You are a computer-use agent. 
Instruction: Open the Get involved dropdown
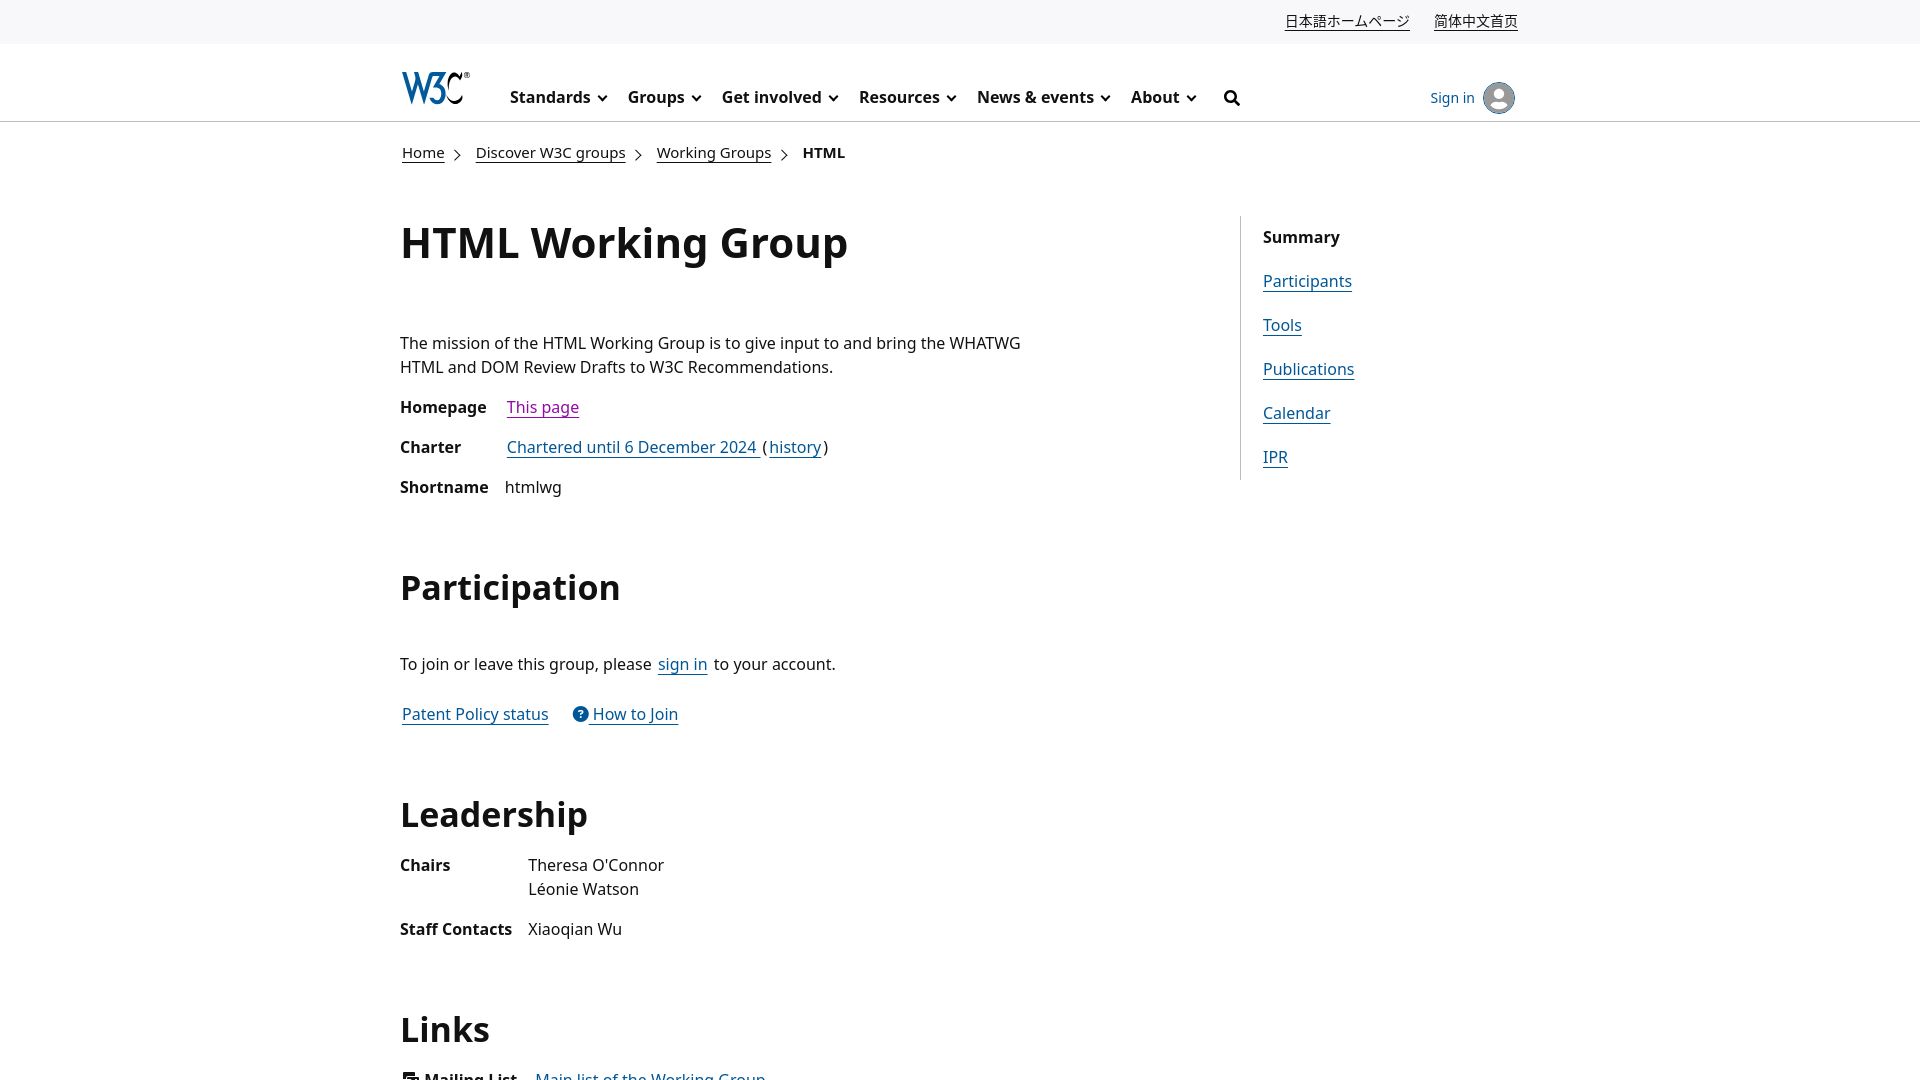tap(780, 98)
